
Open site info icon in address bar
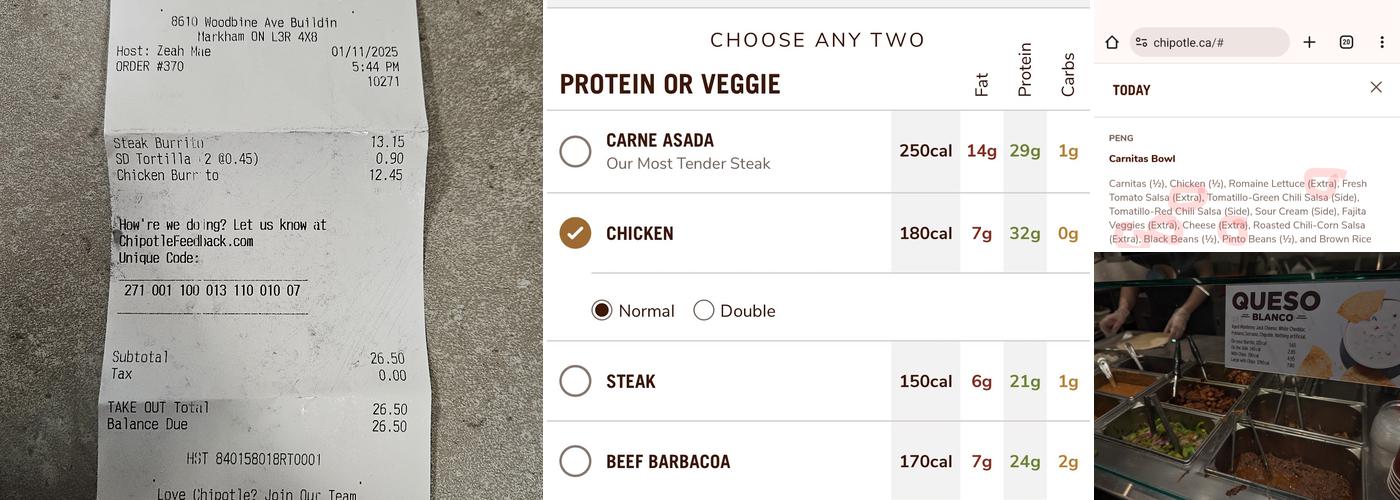click(x=1141, y=42)
